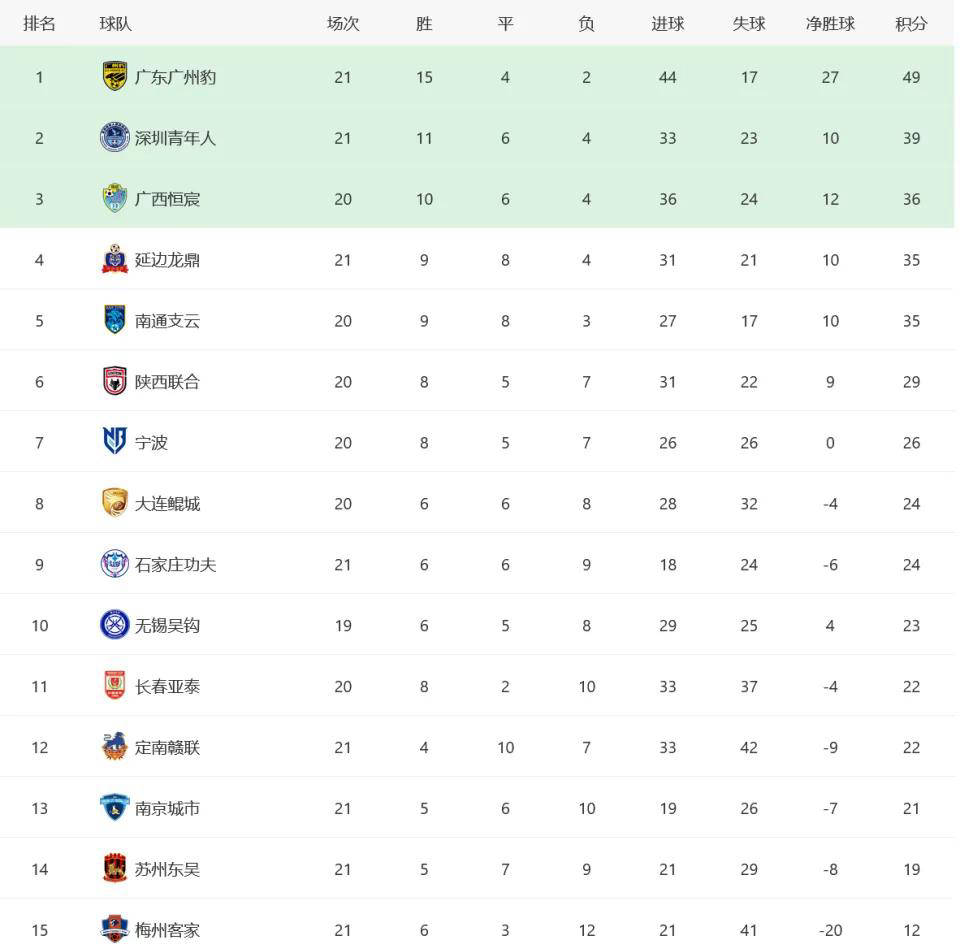960x947 pixels.
Task: Click the 排名 column header
Action: pyautogui.click(x=39, y=24)
